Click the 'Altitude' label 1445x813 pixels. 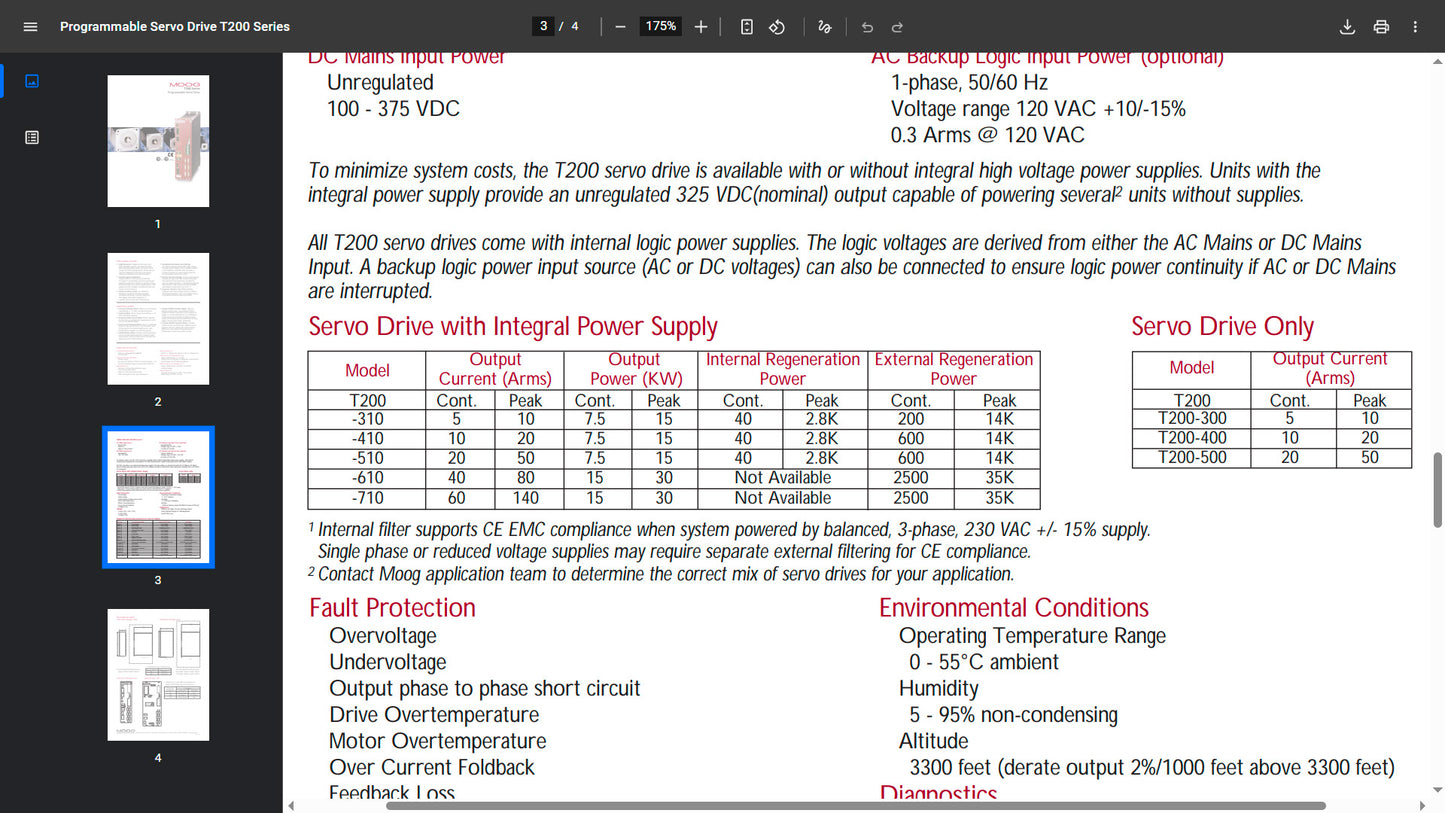(934, 741)
